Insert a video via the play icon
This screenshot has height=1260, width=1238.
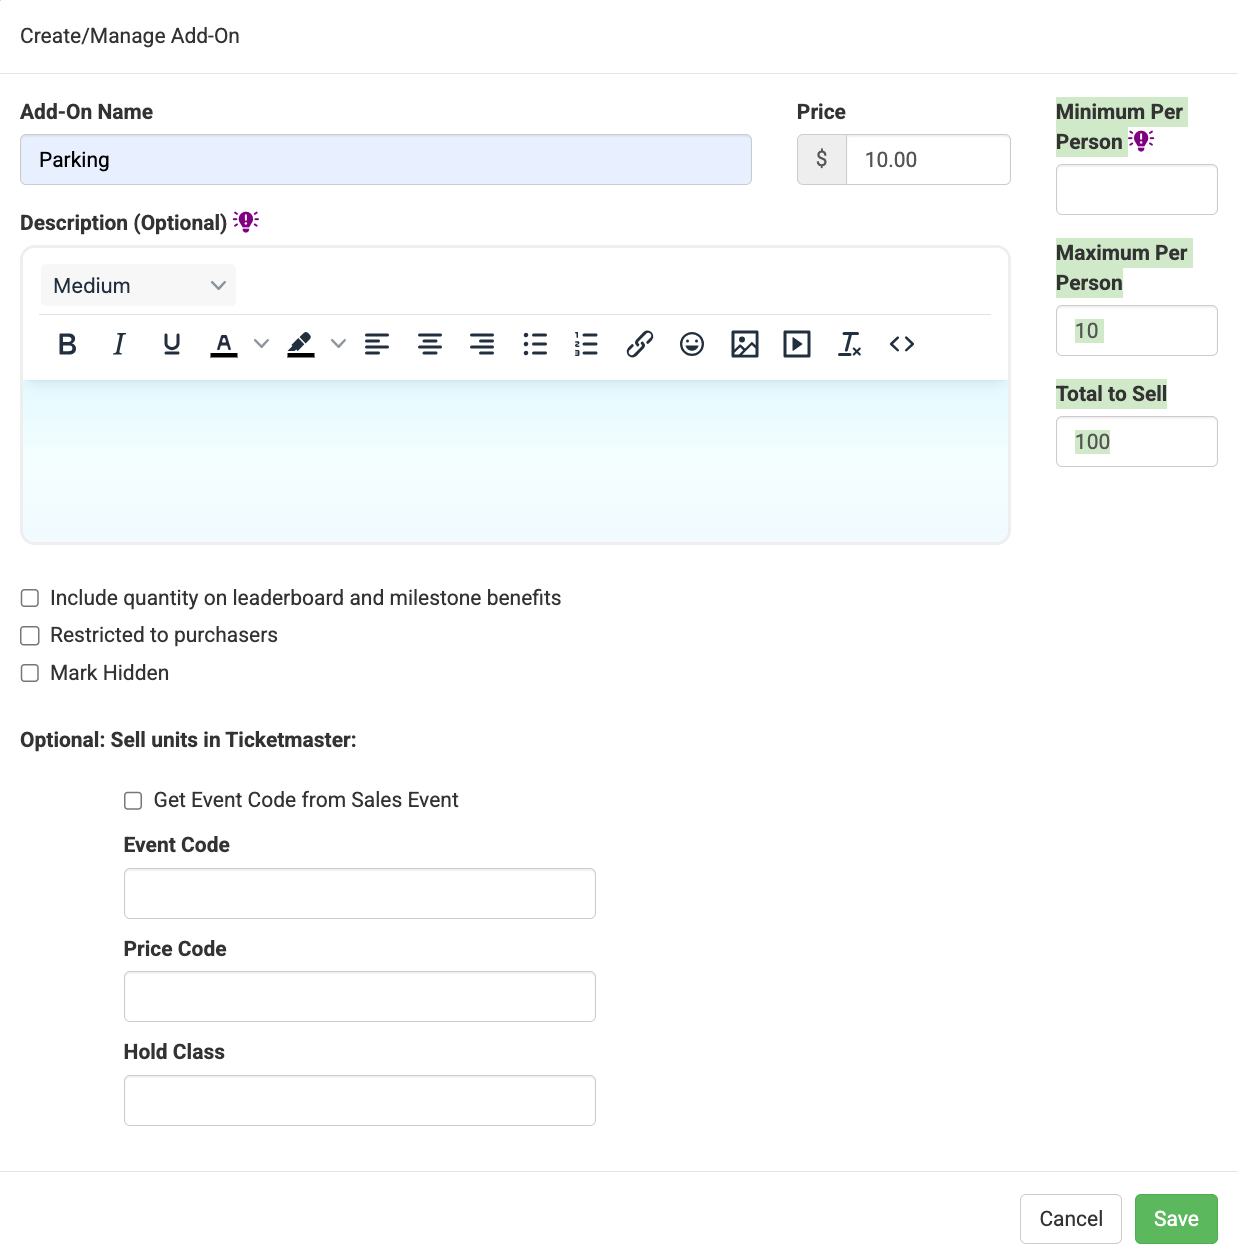coord(797,344)
